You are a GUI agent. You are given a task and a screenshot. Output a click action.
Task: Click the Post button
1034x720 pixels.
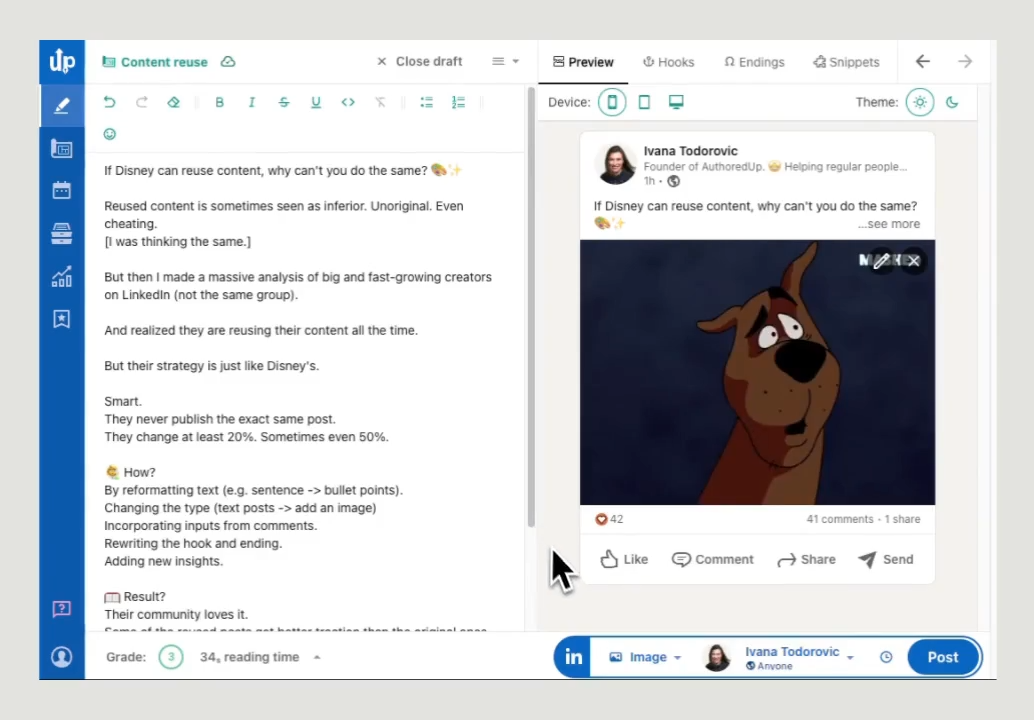(942, 657)
